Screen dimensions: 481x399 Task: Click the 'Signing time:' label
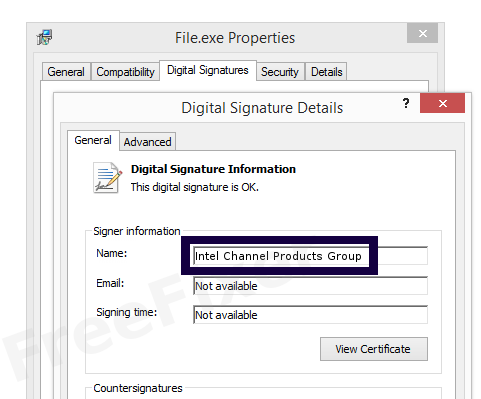tap(127, 312)
